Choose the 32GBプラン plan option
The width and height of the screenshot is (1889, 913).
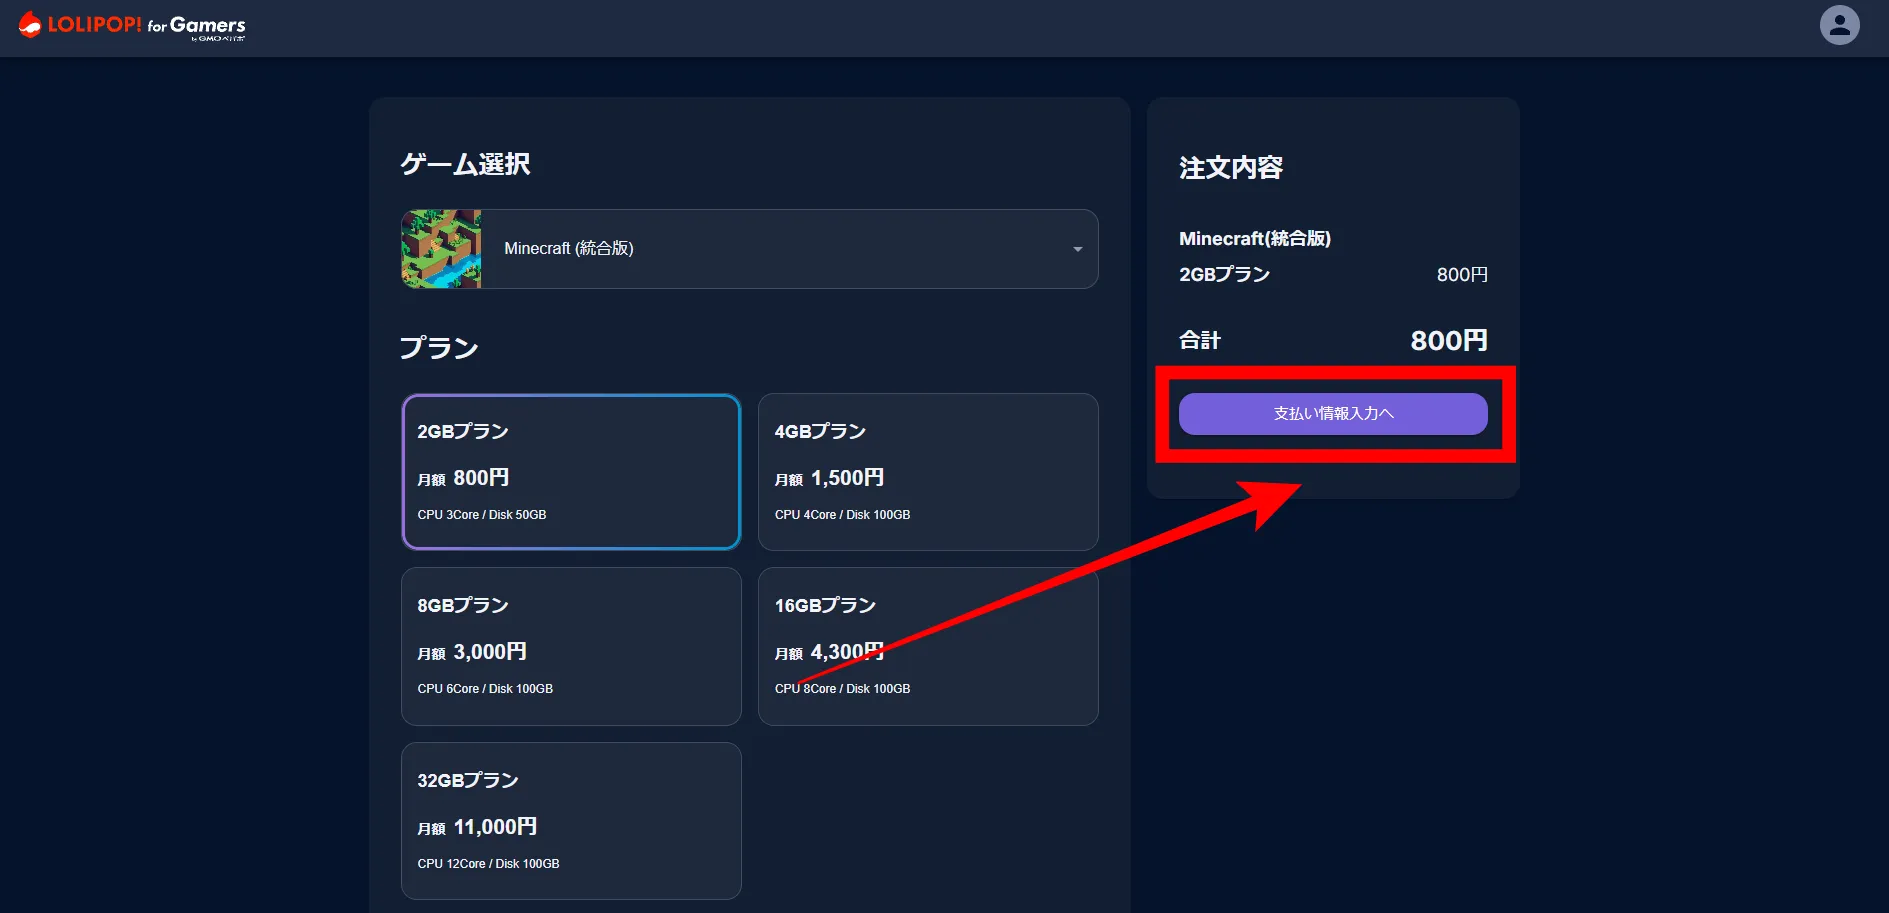pyautogui.click(x=571, y=820)
